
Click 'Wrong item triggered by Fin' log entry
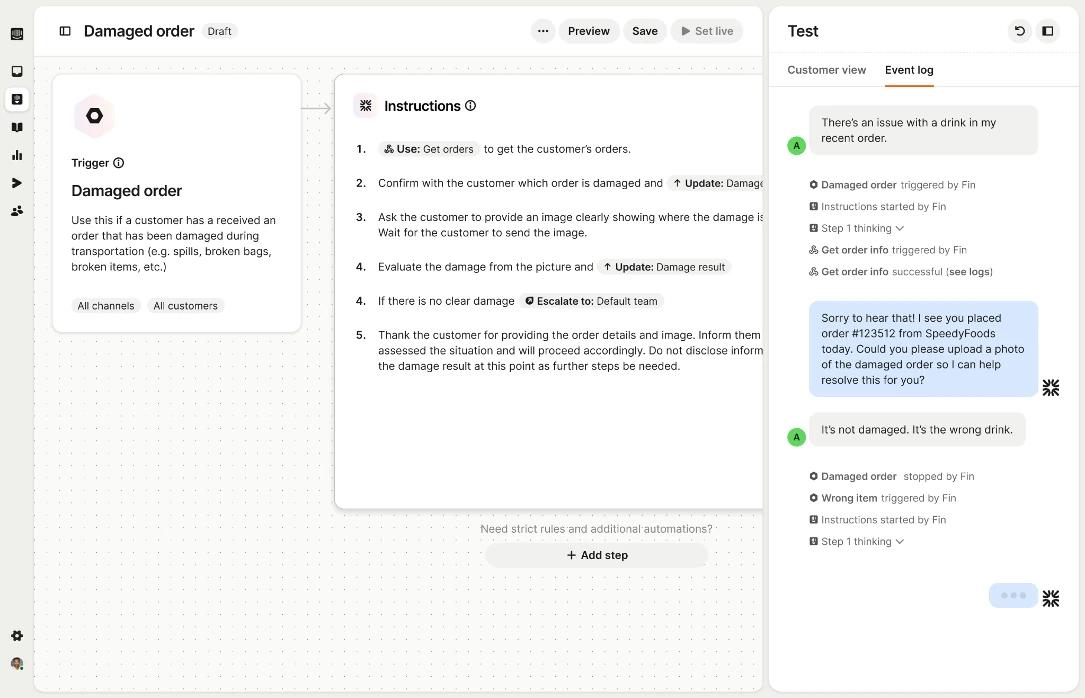[883, 498]
